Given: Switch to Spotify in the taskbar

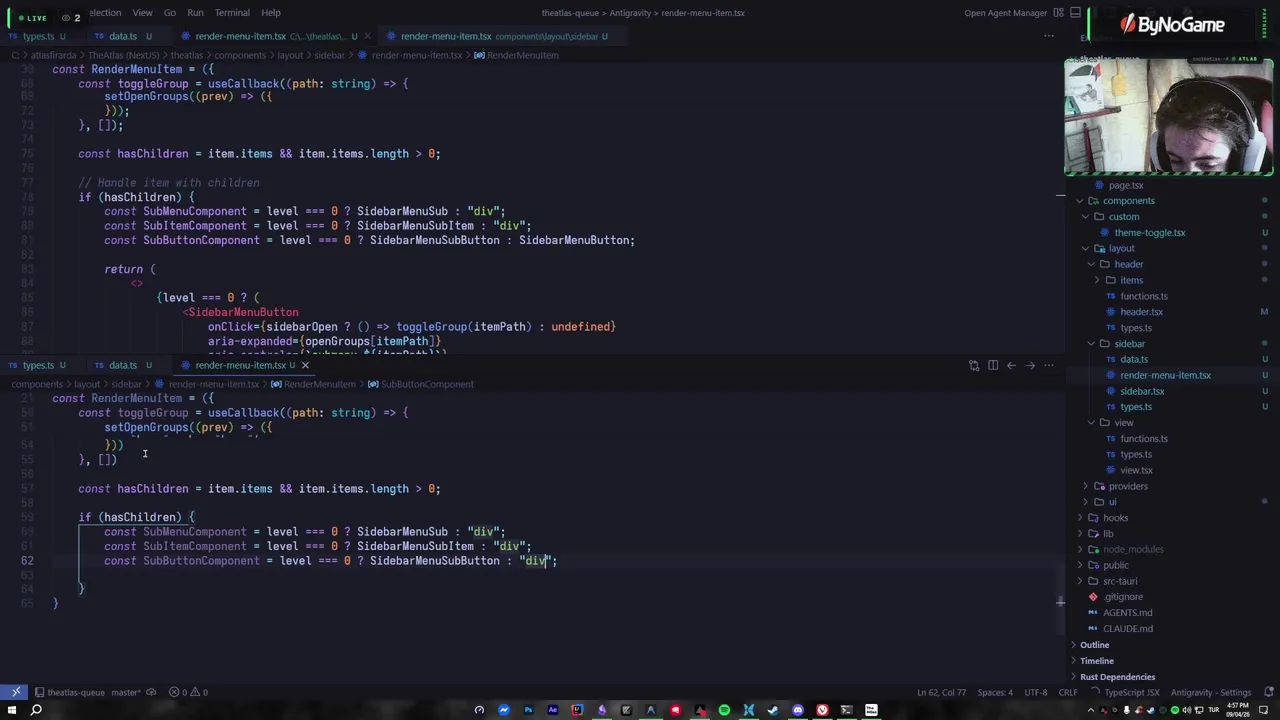Looking at the screenshot, I should click(x=724, y=710).
